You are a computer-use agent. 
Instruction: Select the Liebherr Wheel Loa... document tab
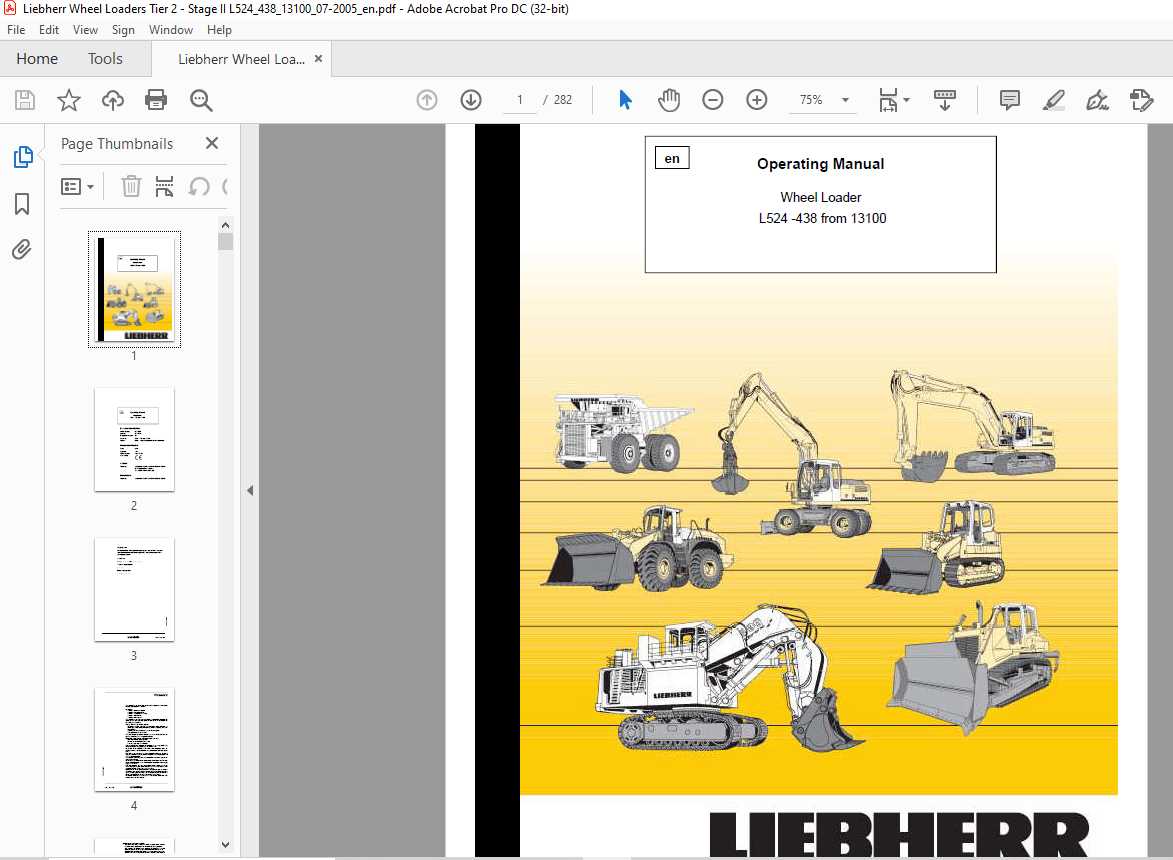[242, 59]
